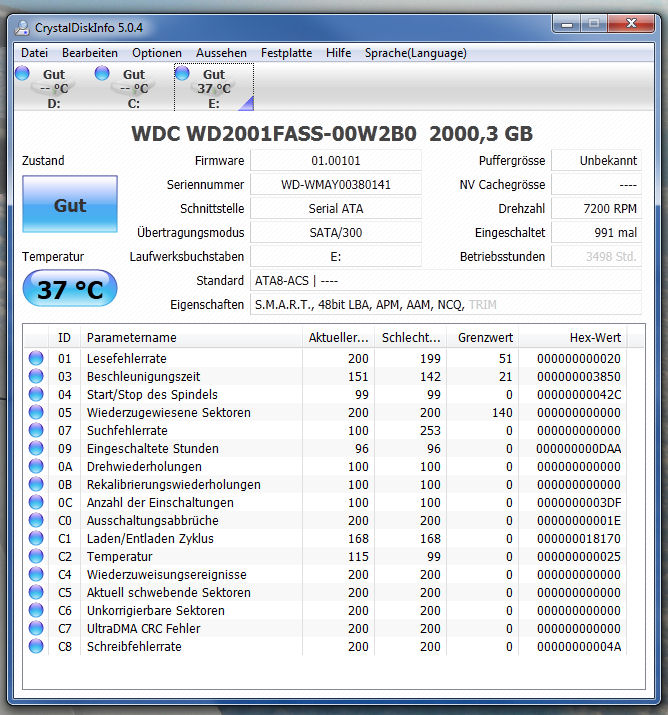Click the blue Gut health status button
The width and height of the screenshot is (668, 715).
[x=70, y=204]
